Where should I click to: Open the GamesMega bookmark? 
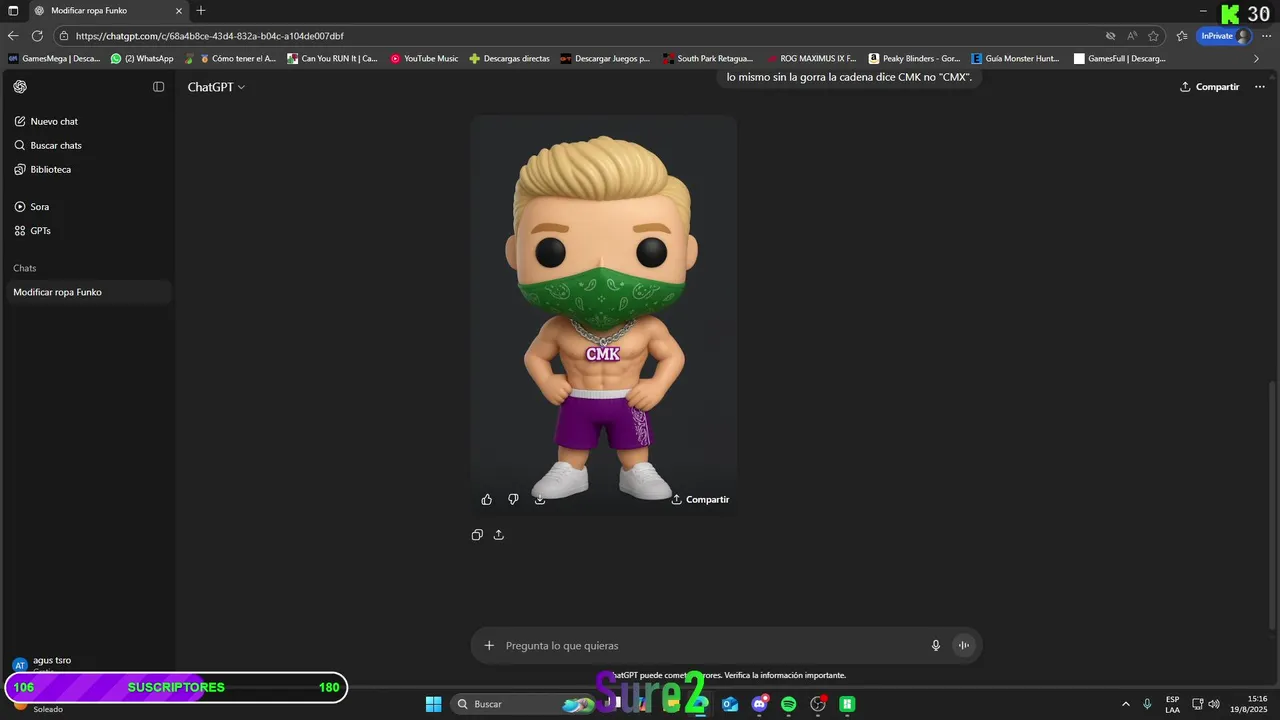coord(54,59)
